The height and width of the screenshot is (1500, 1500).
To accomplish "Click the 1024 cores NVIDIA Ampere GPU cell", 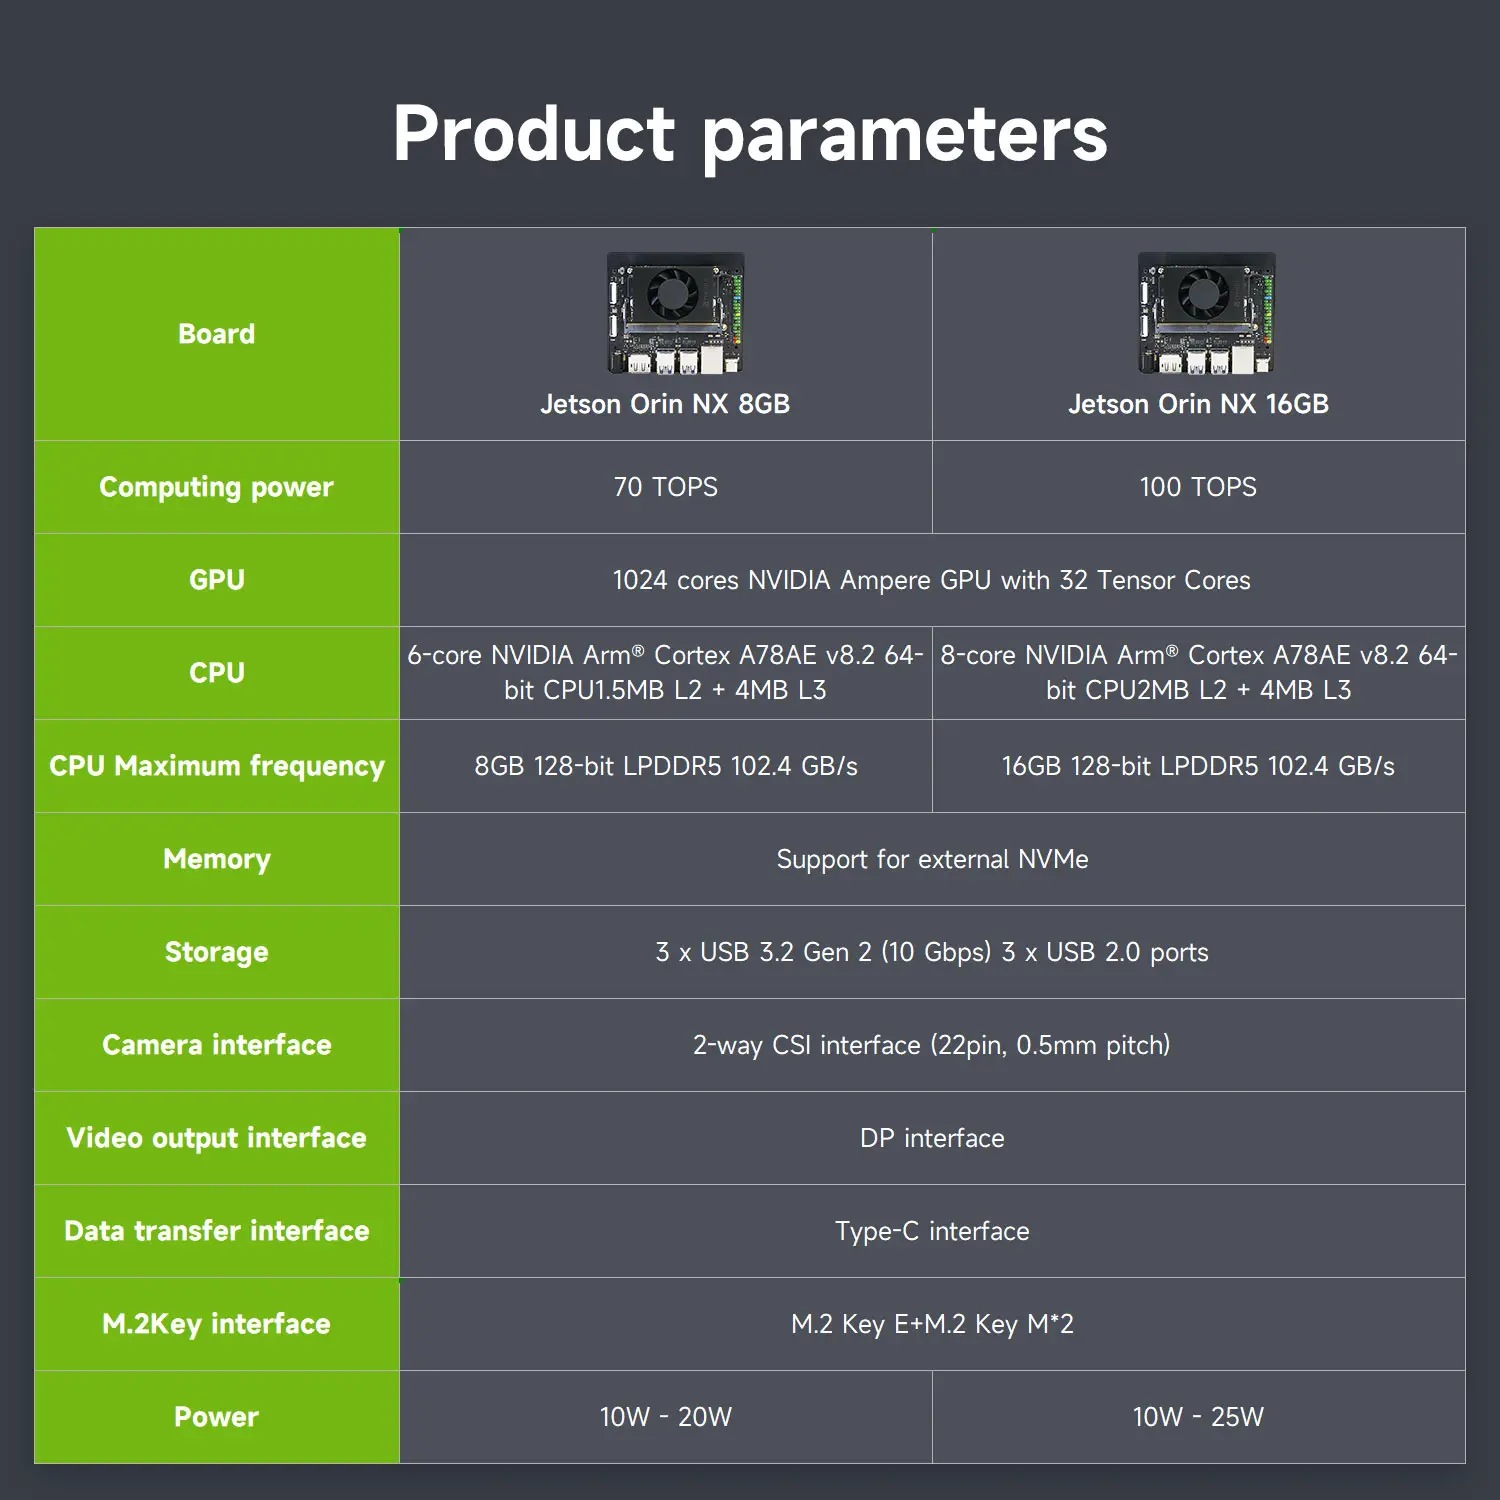I will pyautogui.click(x=931, y=580).
